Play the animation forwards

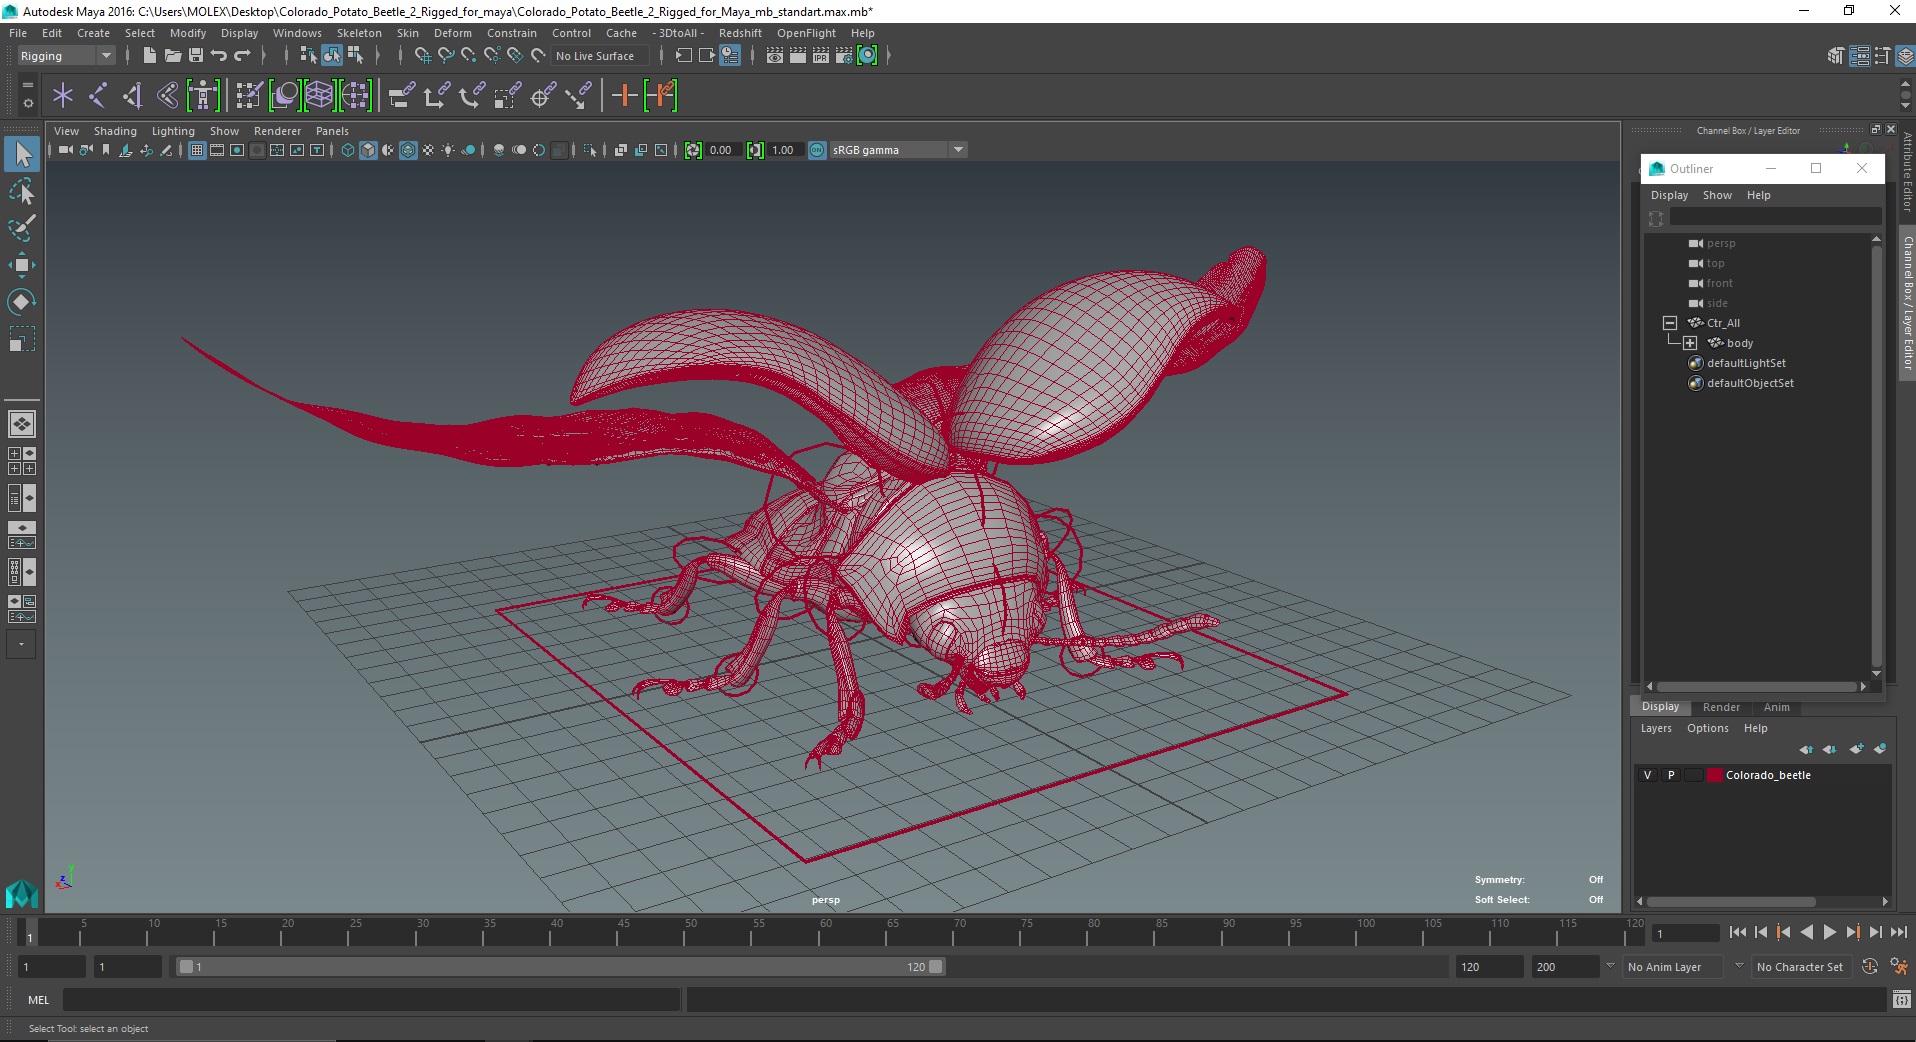[x=1829, y=932]
